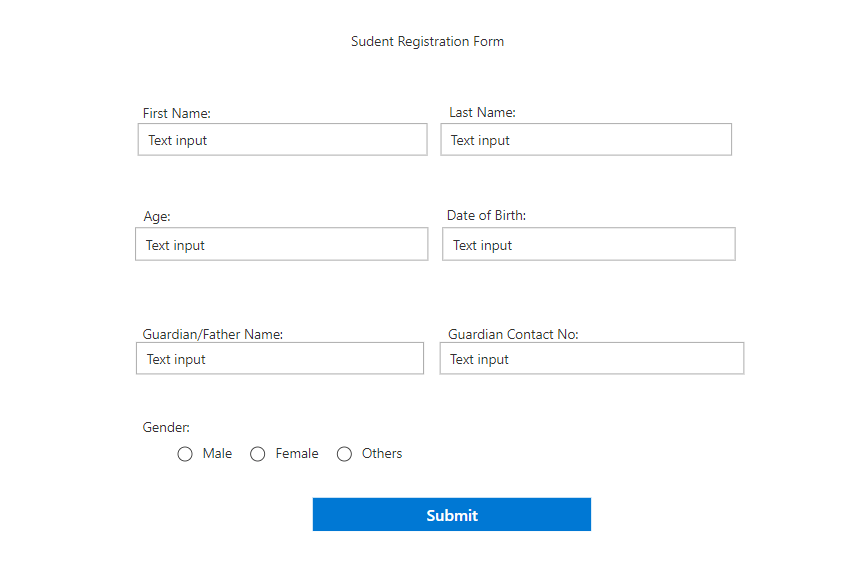Click into the Age text box
This screenshot has height=573, width=854.
point(281,244)
